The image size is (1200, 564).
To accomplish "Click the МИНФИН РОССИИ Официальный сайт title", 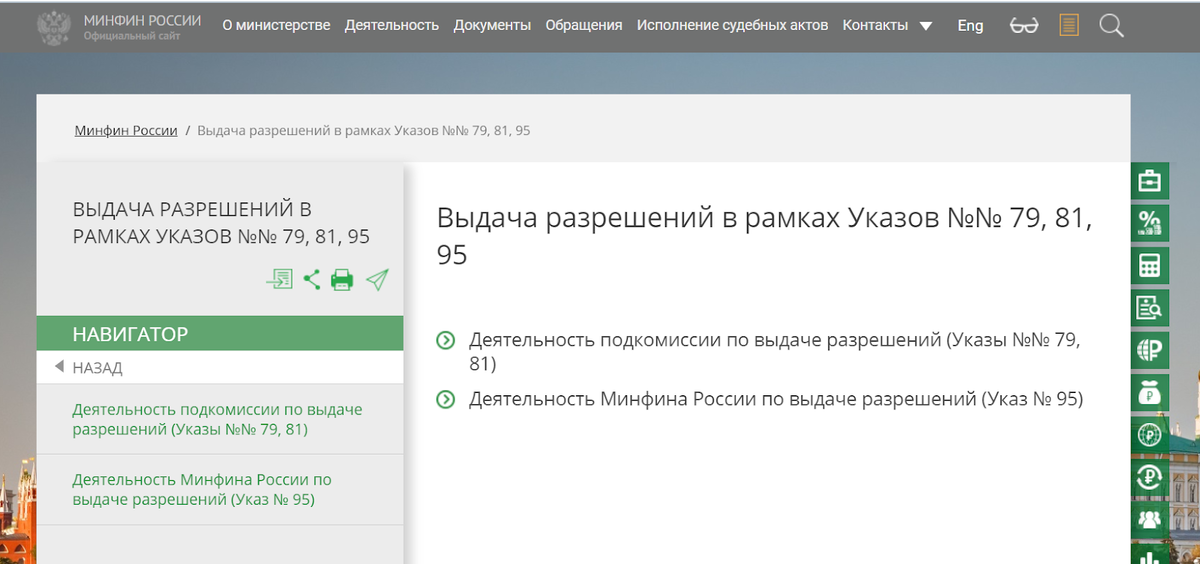I will [142, 28].
